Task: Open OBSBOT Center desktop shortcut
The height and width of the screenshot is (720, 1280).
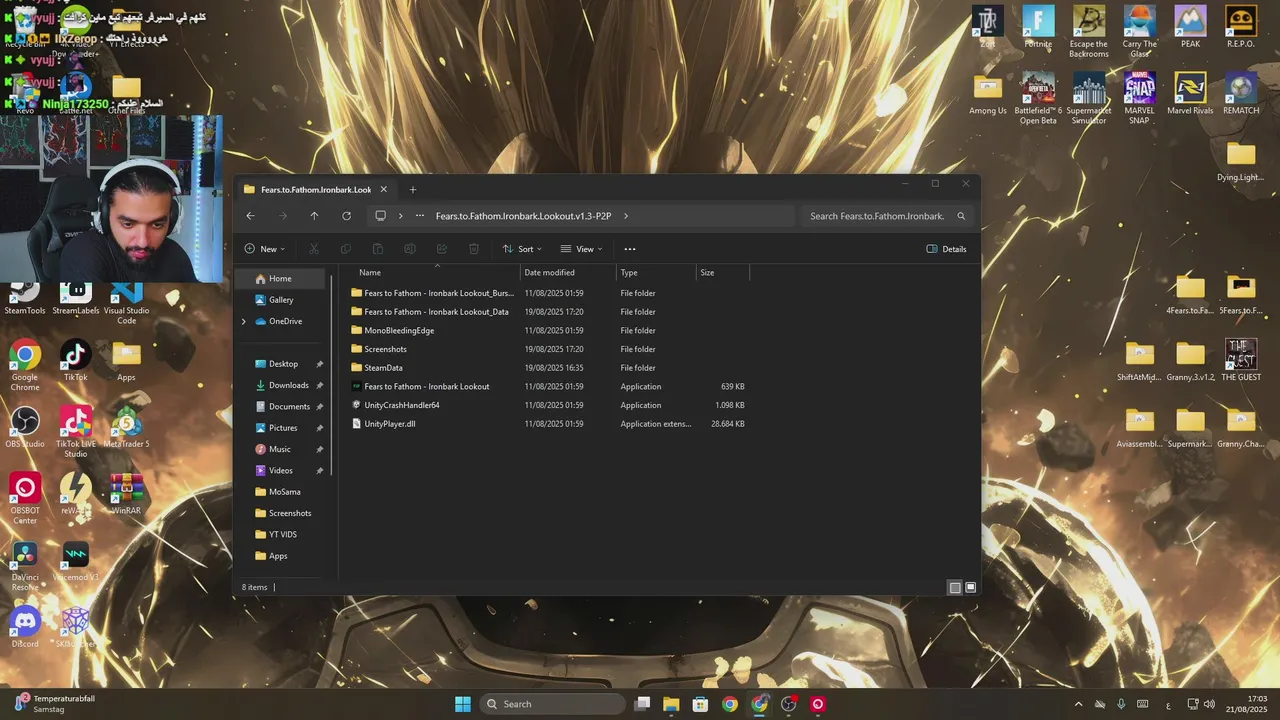Action: [x=25, y=499]
